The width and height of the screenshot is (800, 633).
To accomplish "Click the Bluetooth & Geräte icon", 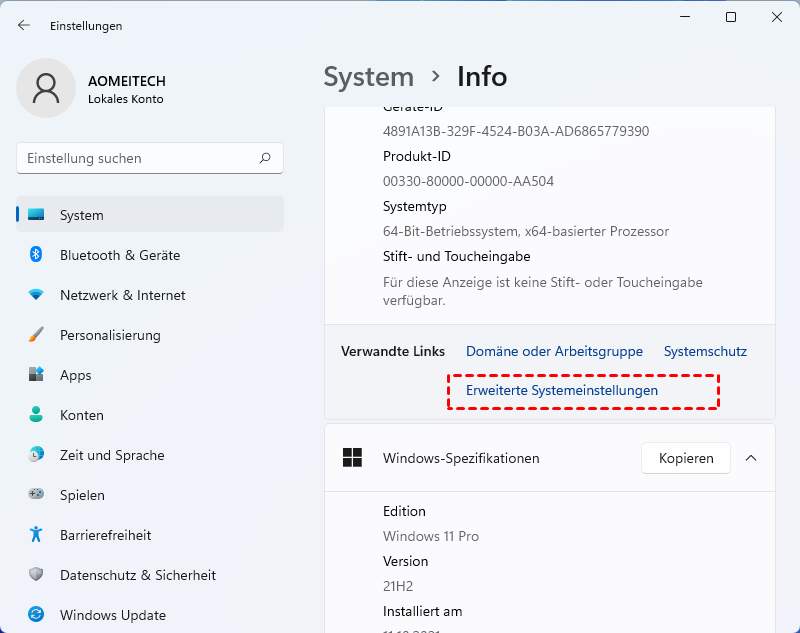I will (37, 255).
